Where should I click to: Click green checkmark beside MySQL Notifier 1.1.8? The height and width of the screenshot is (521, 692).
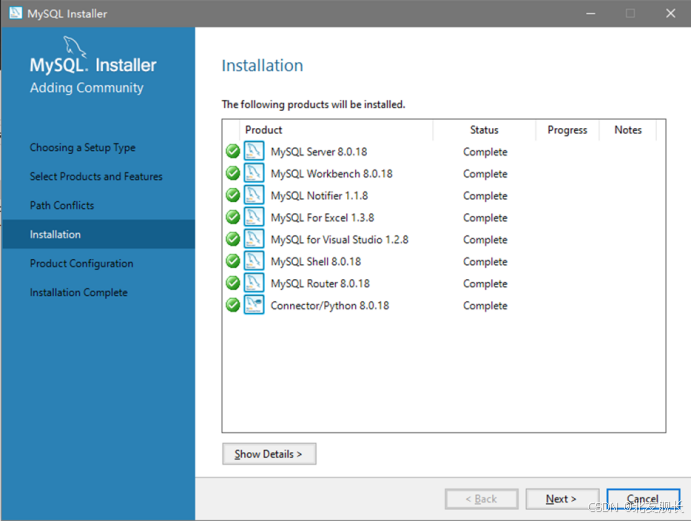[x=233, y=195]
